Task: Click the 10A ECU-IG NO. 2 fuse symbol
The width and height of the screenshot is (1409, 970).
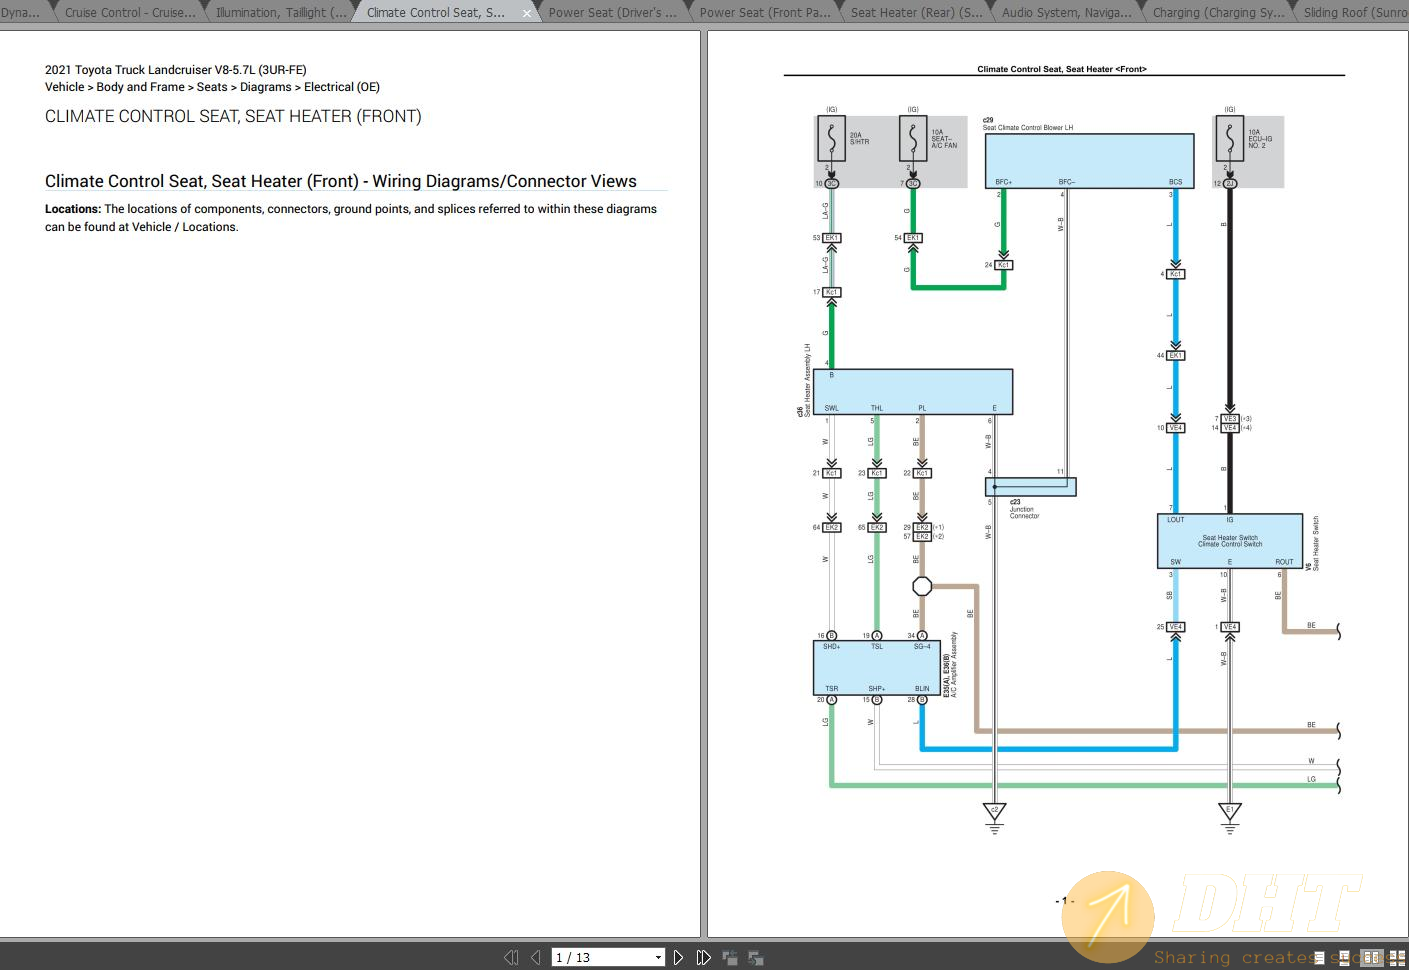Action: tap(1230, 139)
